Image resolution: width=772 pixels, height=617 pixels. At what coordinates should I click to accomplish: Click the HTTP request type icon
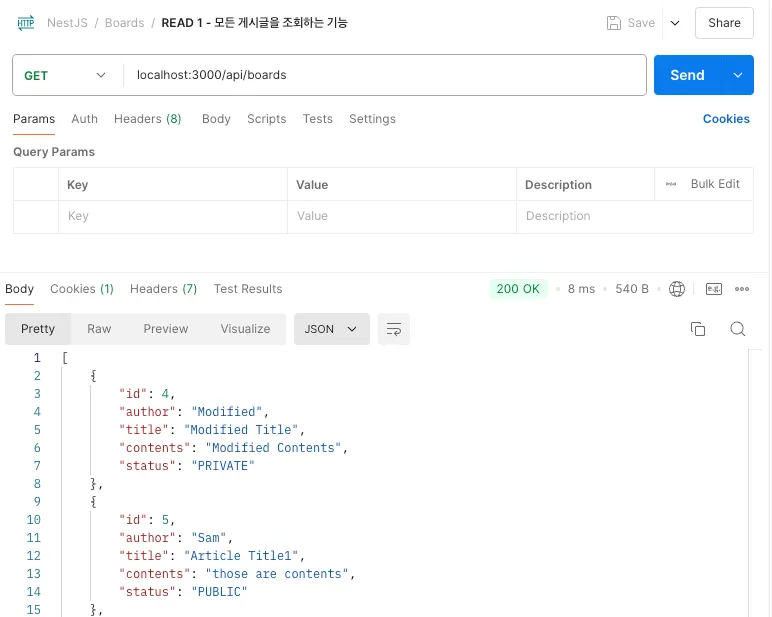(26, 22)
